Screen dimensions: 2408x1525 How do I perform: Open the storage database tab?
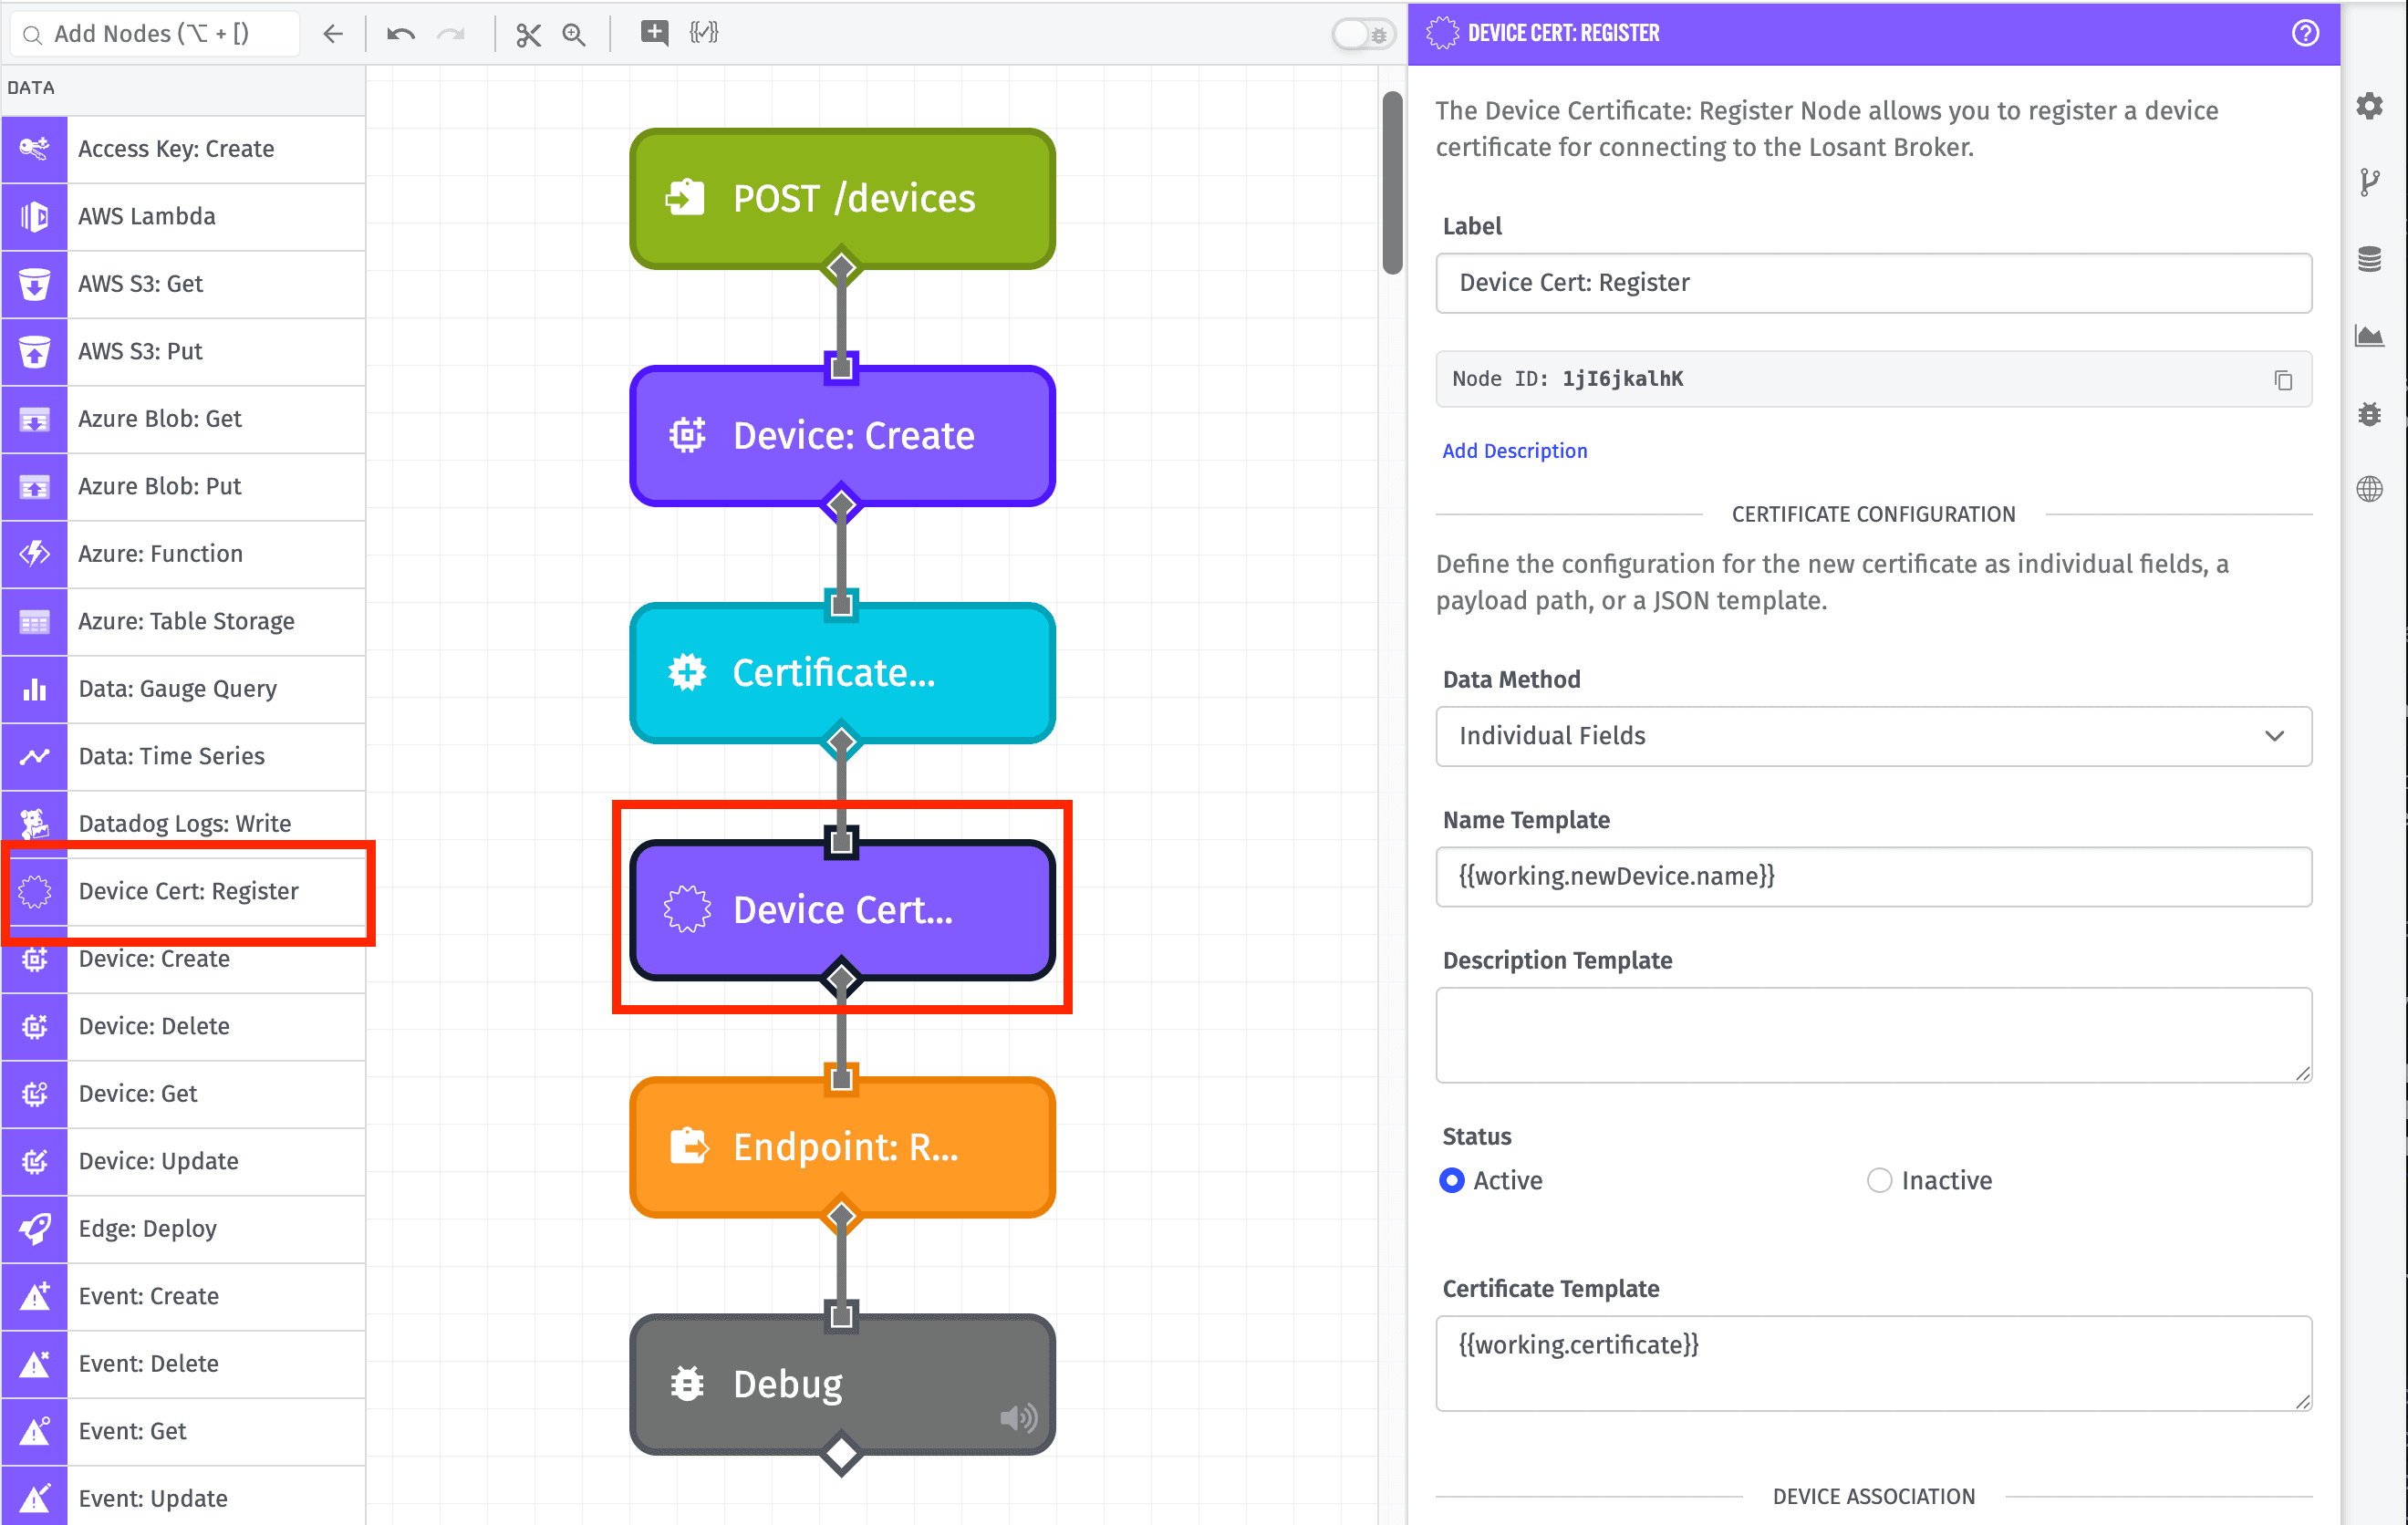click(2370, 260)
